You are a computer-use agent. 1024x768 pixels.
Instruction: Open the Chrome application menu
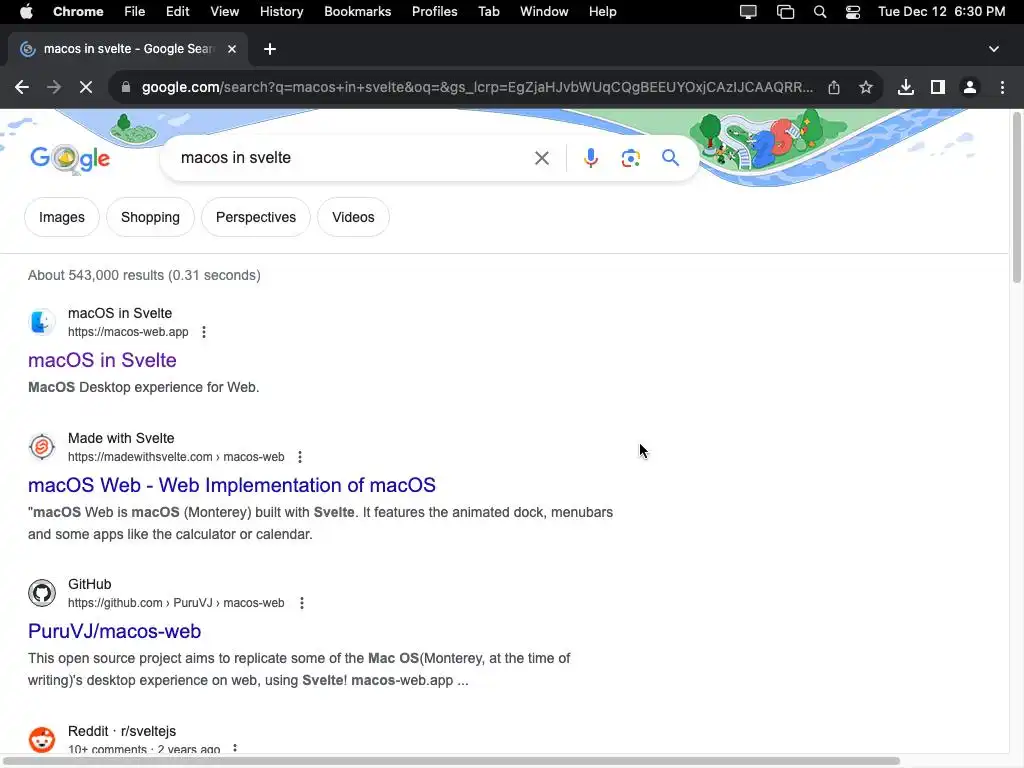[x=78, y=12]
